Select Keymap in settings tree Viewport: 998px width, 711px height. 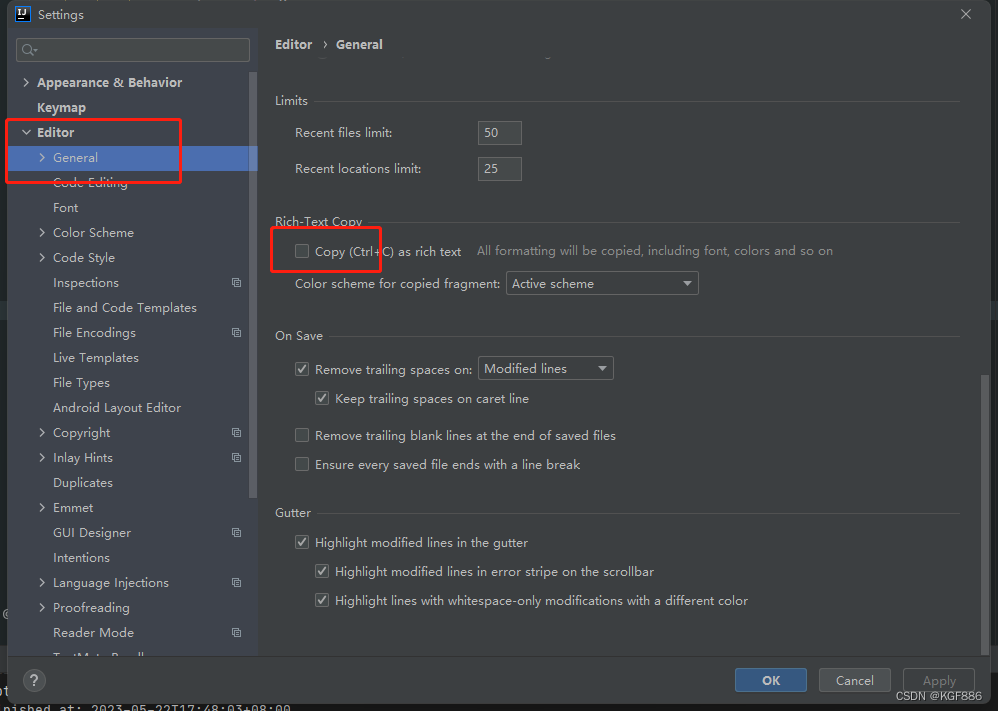point(61,108)
